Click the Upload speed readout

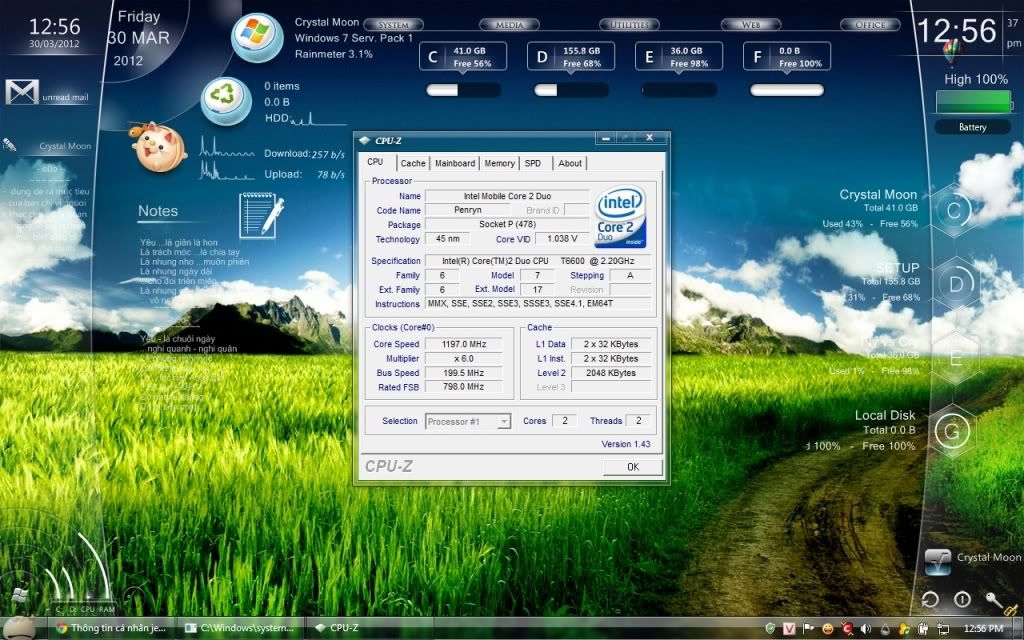pos(304,174)
